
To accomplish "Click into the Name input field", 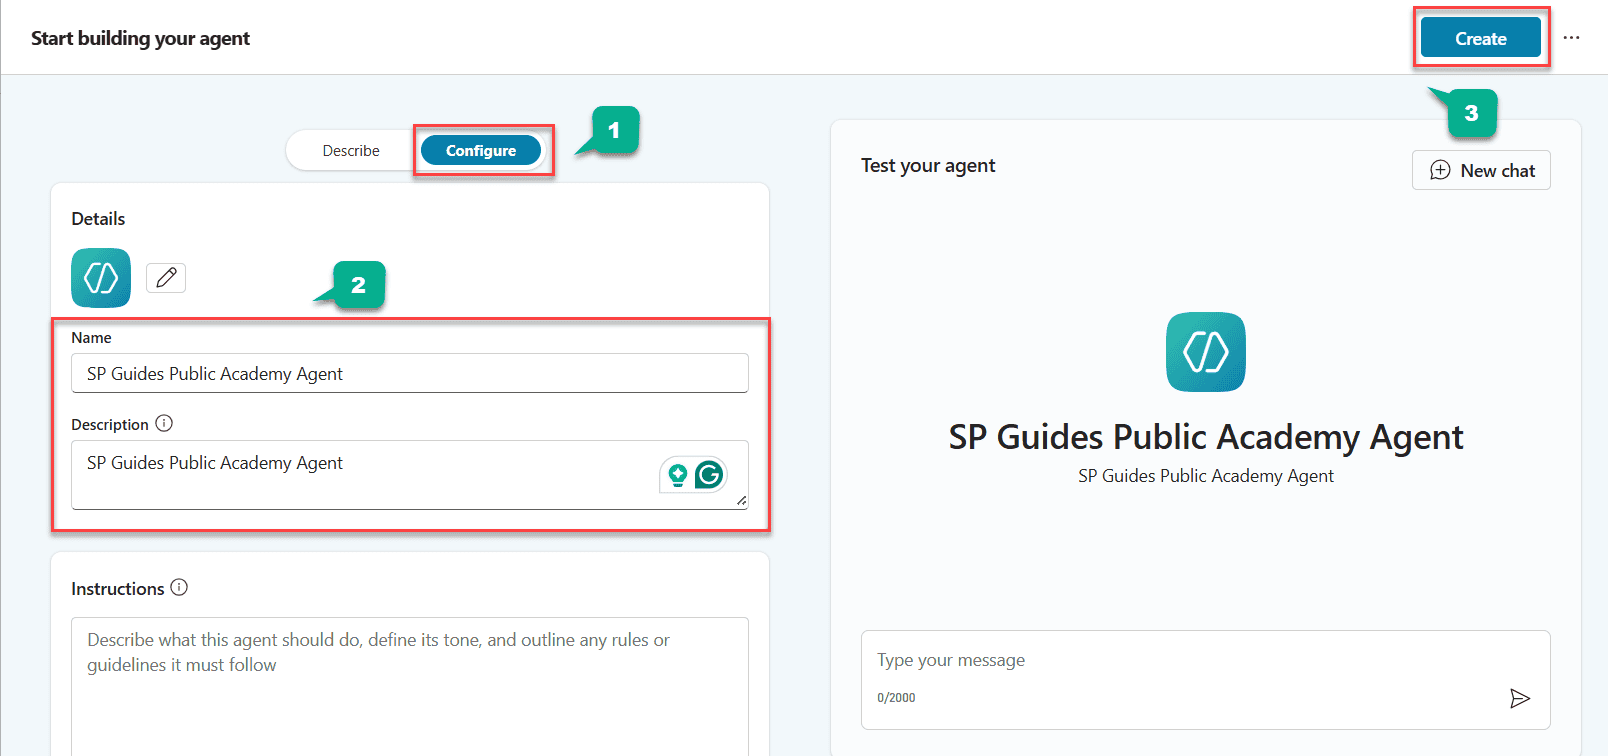I will click(410, 373).
